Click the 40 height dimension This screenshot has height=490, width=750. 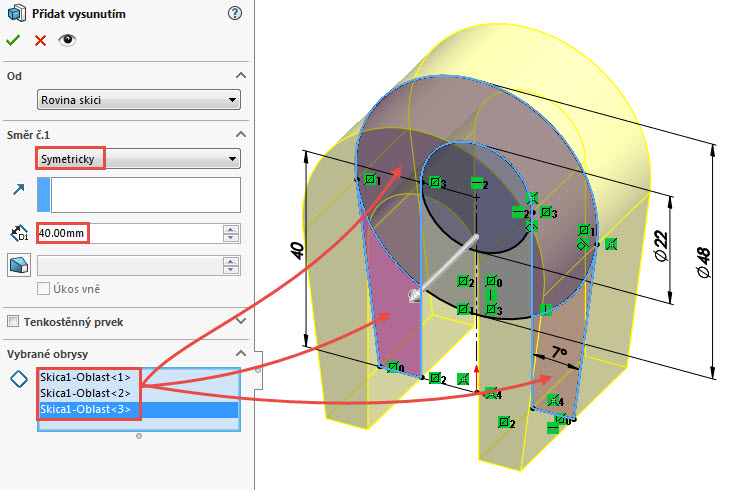(297, 250)
